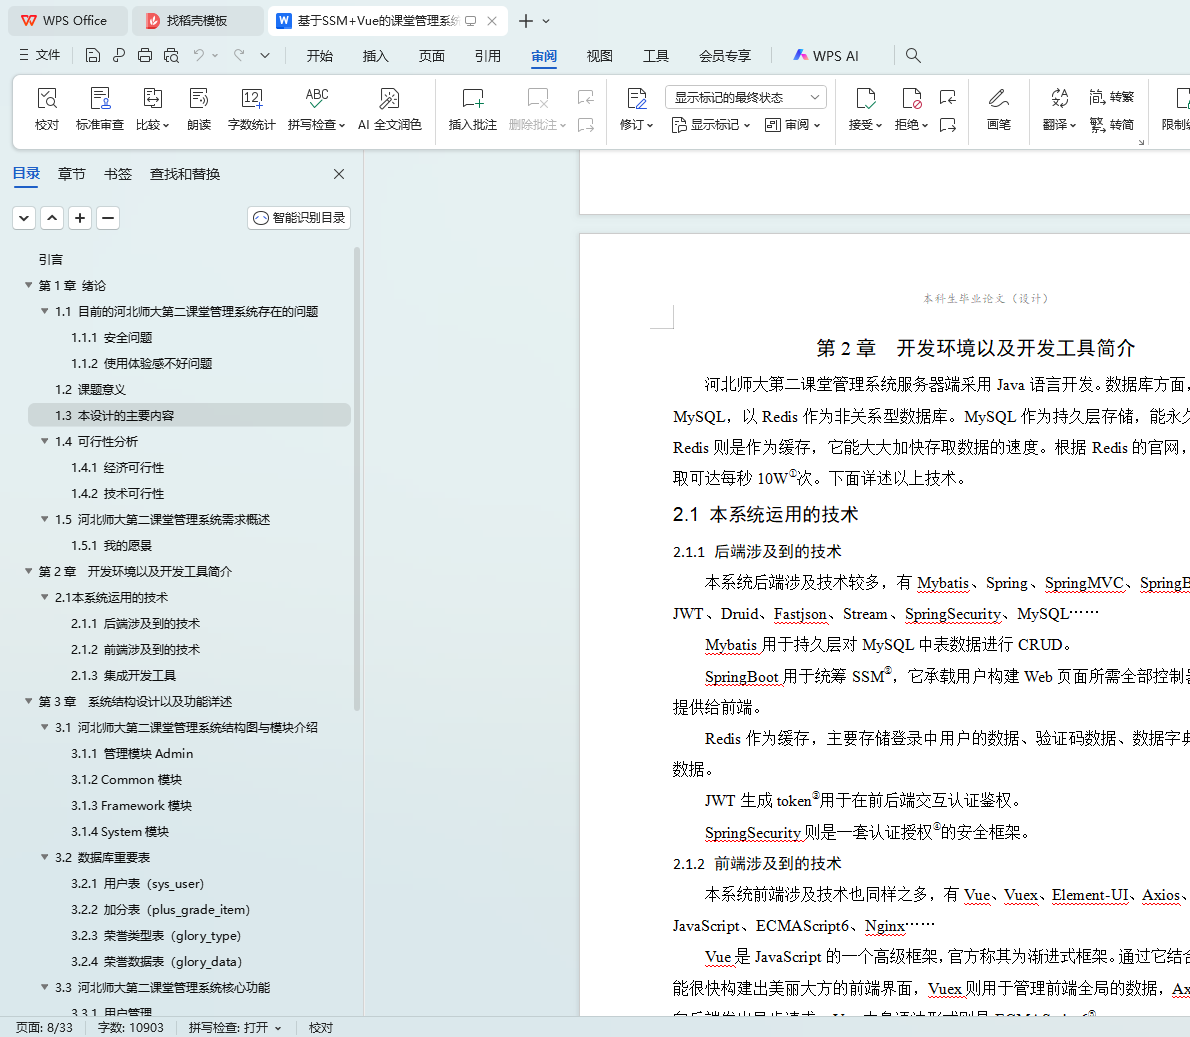Open the WPS Office home tab
The image size is (1190, 1037).
coord(68,20)
